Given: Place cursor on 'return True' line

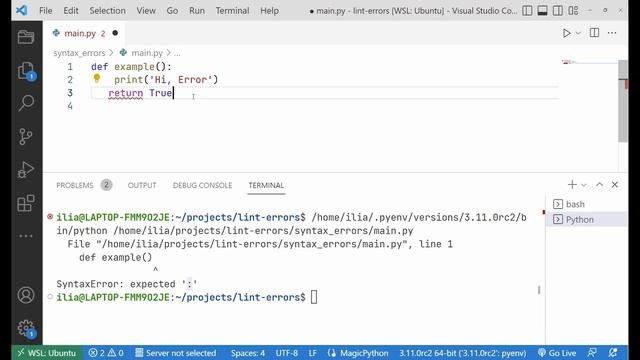Looking at the screenshot, I should coord(140,93).
